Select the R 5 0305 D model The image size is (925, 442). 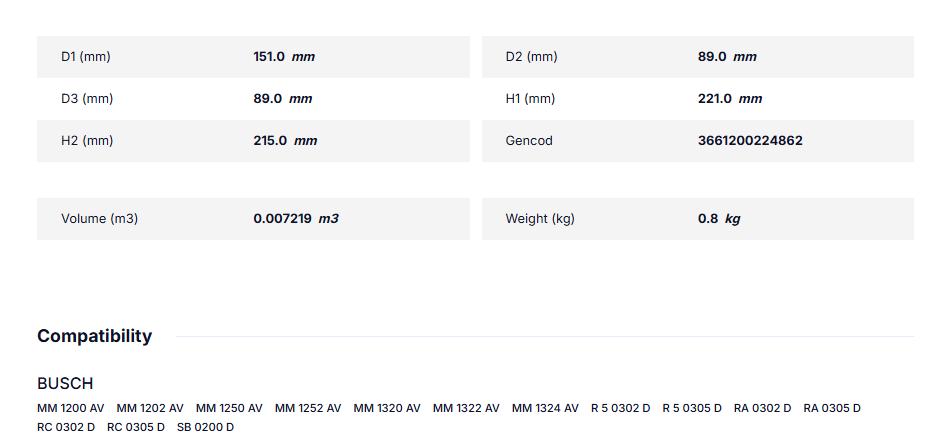(692, 408)
